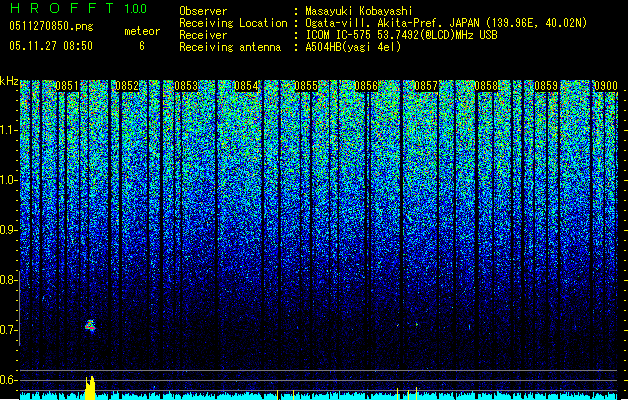This screenshot has width=629, height=400.
Task: Click the 0855 time marker
Action: pyautogui.click(x=306, y=86)
